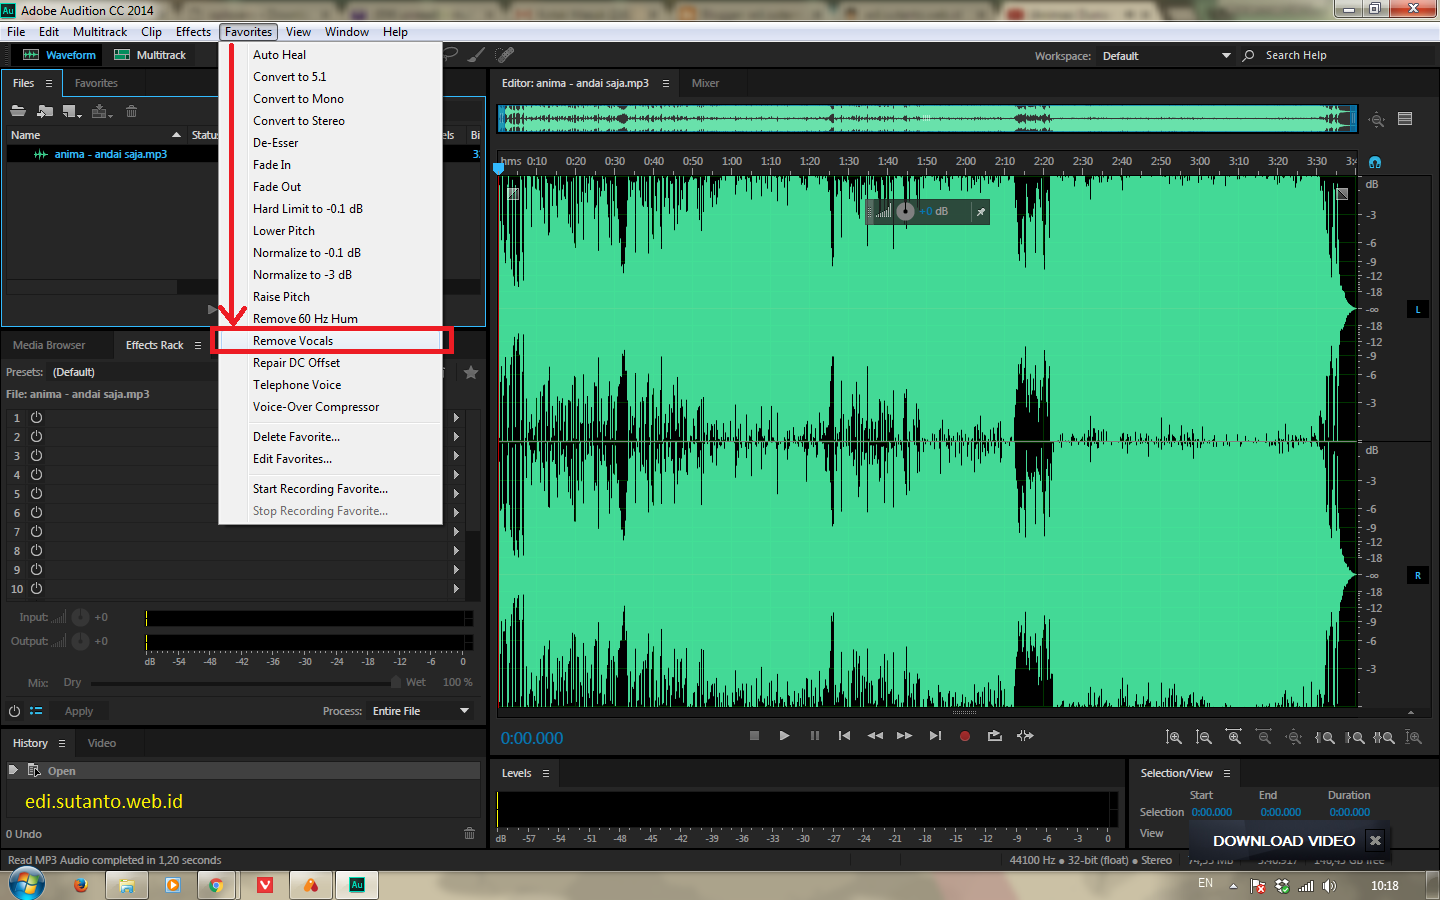Open the Selection/View panel menu
The image size is (1440, 900).
point(1226,773)
